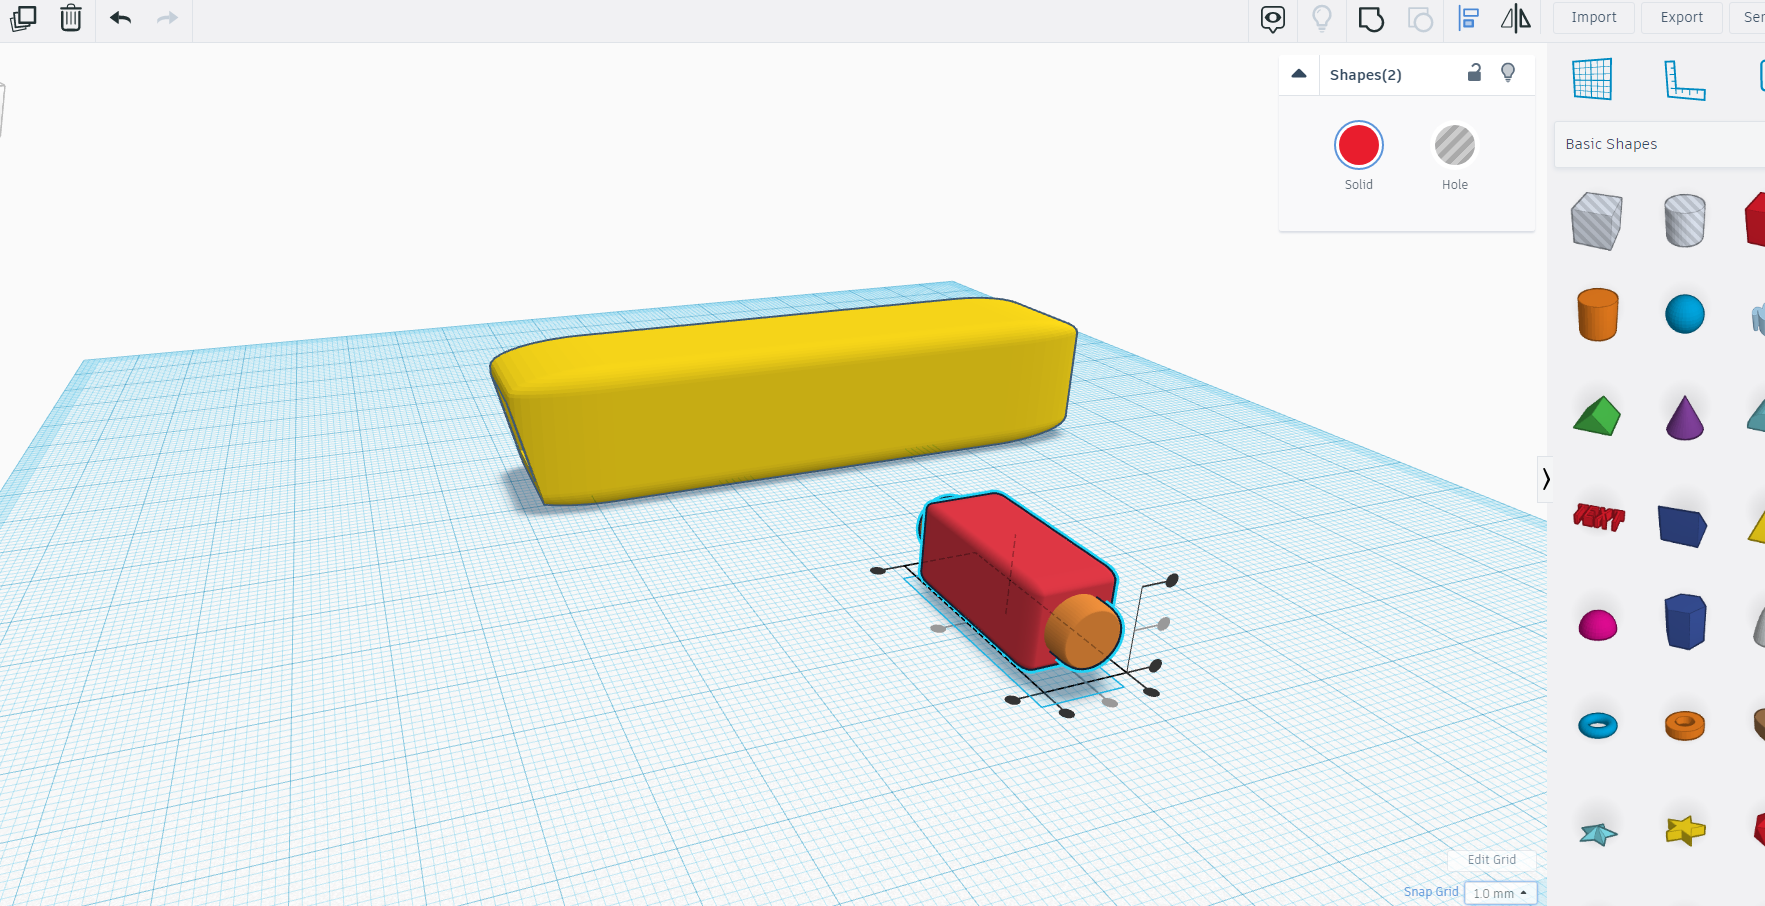
Task: Open the view/notes eye icon in toolbar
Action: [x=1273, y=19]
